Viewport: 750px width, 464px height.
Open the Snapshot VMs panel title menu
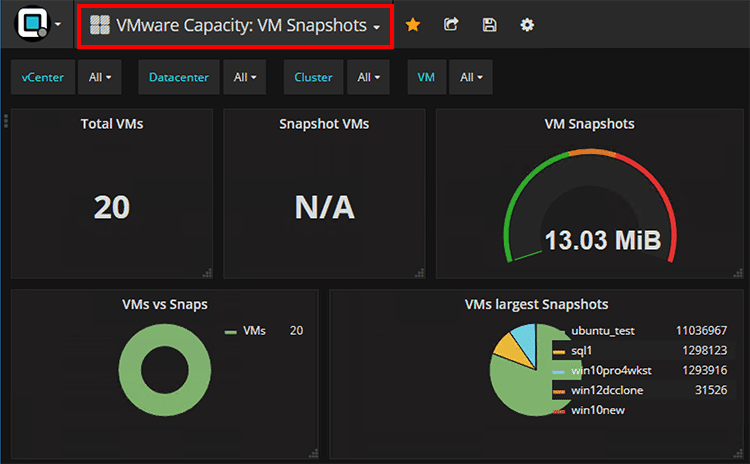click(x=324, y=124)
